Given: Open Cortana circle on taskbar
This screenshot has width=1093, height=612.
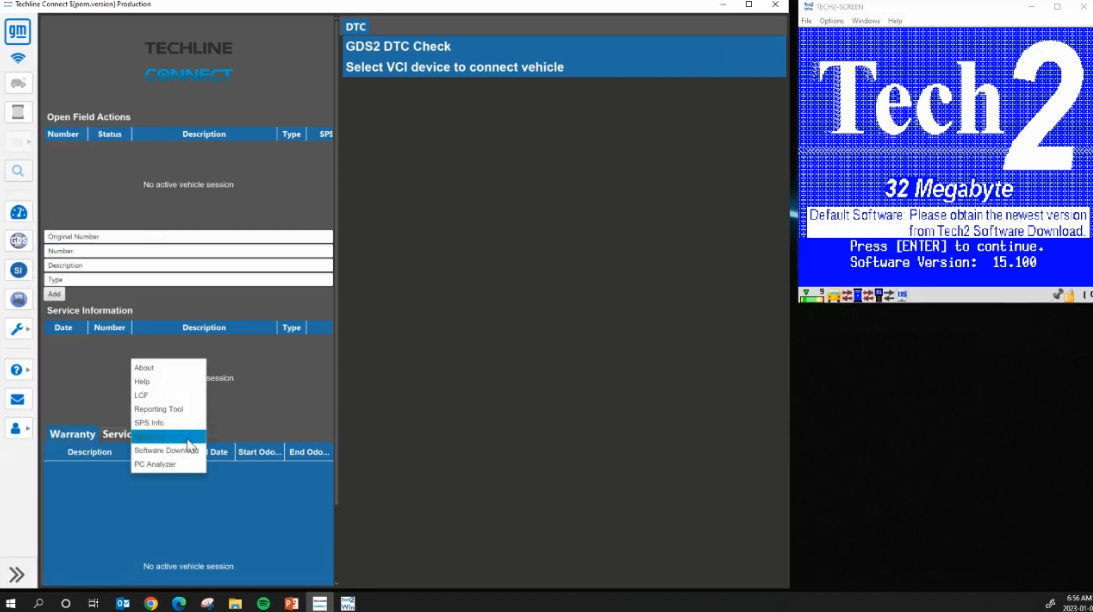Looking at the screenshot, I should pos(66,604).
